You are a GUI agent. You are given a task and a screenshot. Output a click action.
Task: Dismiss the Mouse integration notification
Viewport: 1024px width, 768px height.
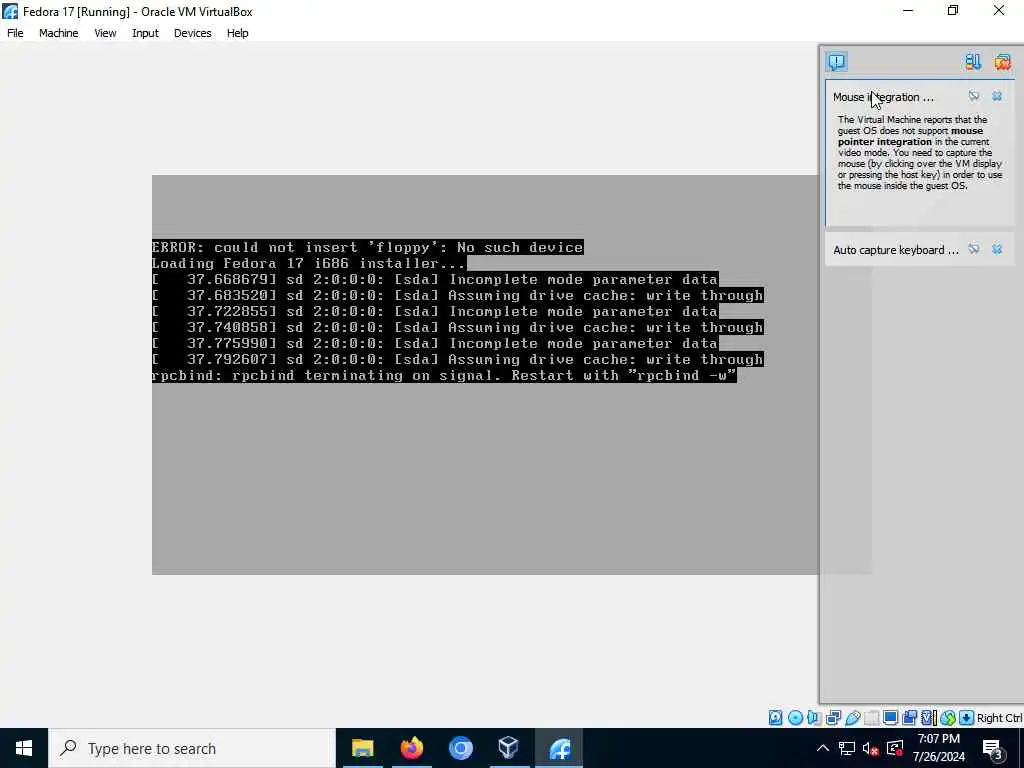coord(997,96)
